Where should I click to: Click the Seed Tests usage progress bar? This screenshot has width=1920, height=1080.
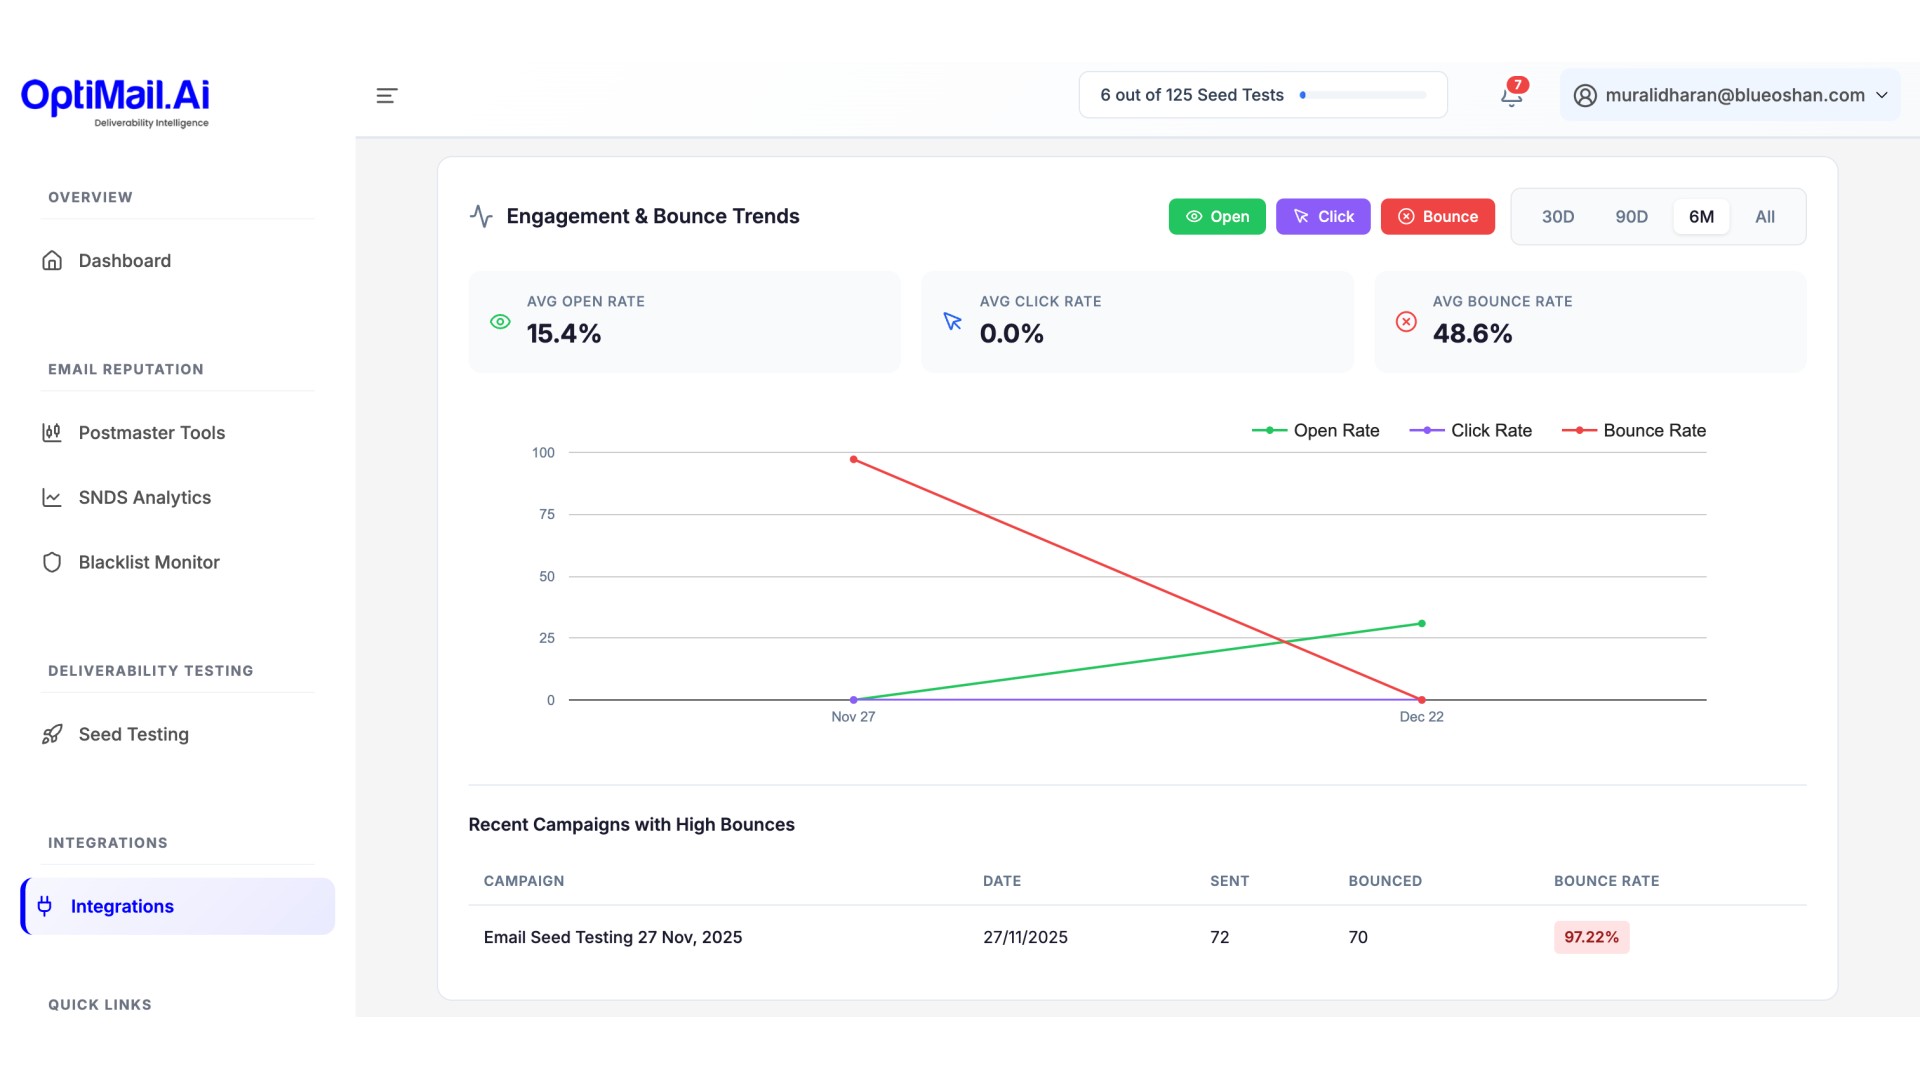tap(1364, 96)
